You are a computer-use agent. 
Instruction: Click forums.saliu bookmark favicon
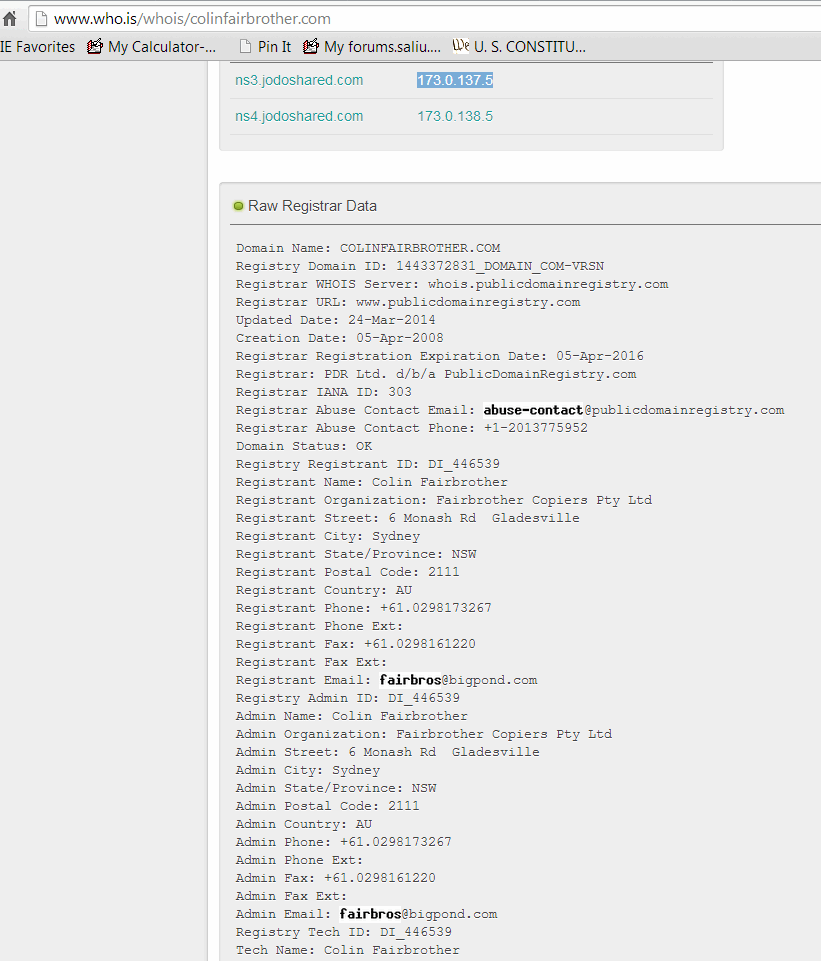(x=311, y=46)
